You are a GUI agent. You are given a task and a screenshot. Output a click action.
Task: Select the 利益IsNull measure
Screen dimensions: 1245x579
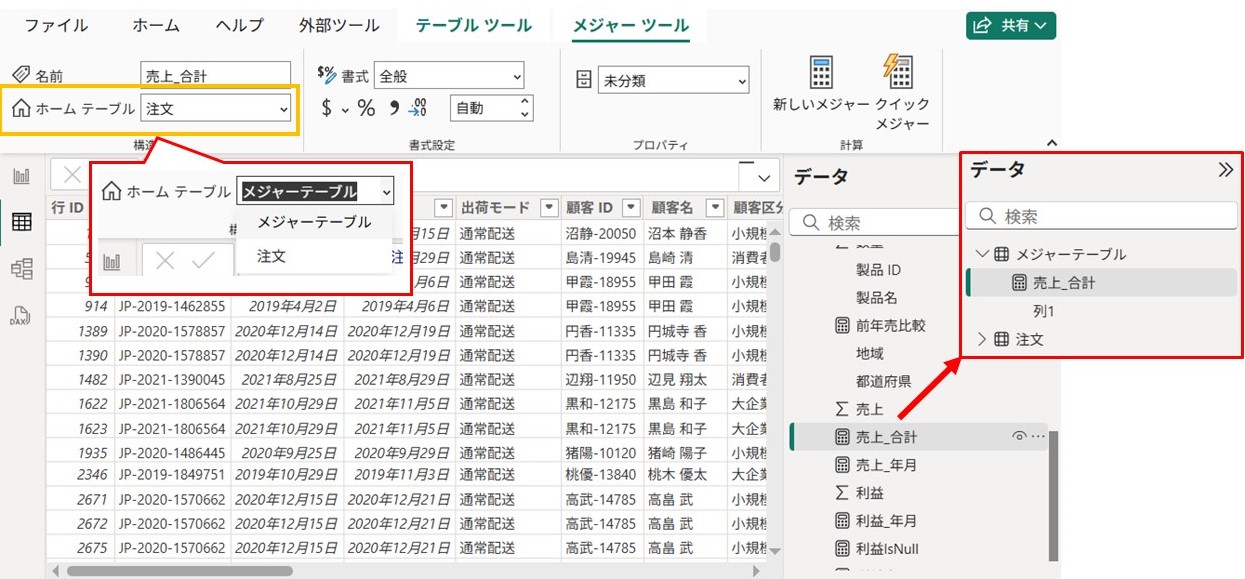887,549
